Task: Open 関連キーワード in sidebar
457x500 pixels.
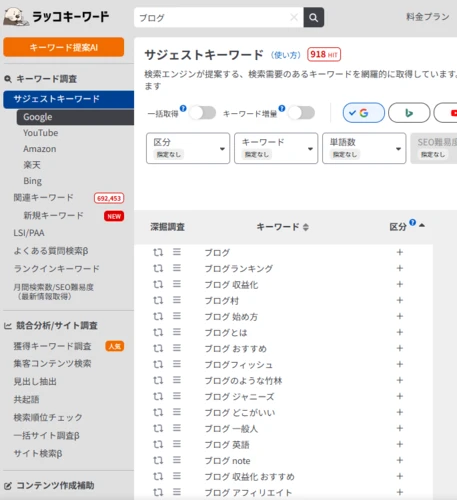Action: click(x=43, y=198)
